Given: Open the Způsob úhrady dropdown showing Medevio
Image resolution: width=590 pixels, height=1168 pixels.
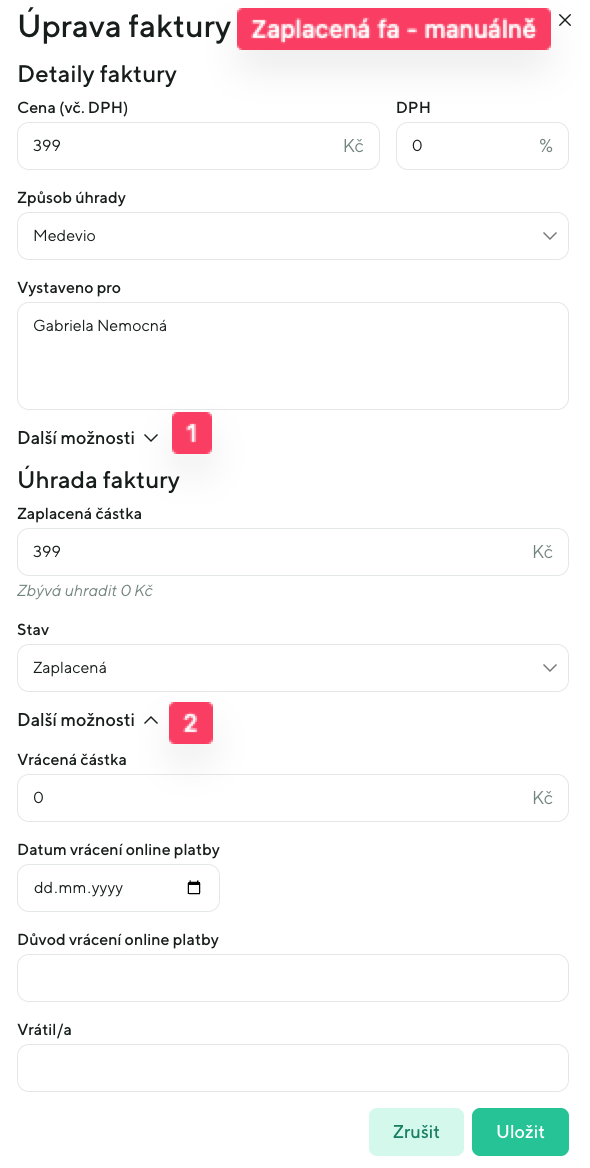Looking at the screenshot, I should click(293, 236).
